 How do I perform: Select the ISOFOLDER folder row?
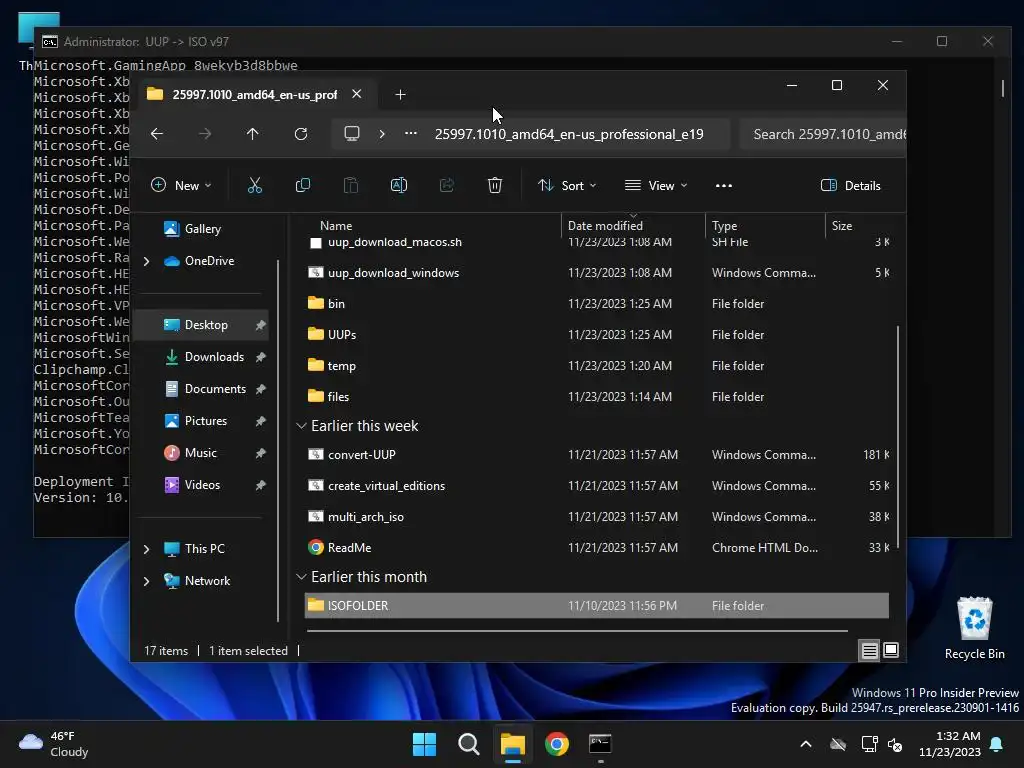[597, 605]
